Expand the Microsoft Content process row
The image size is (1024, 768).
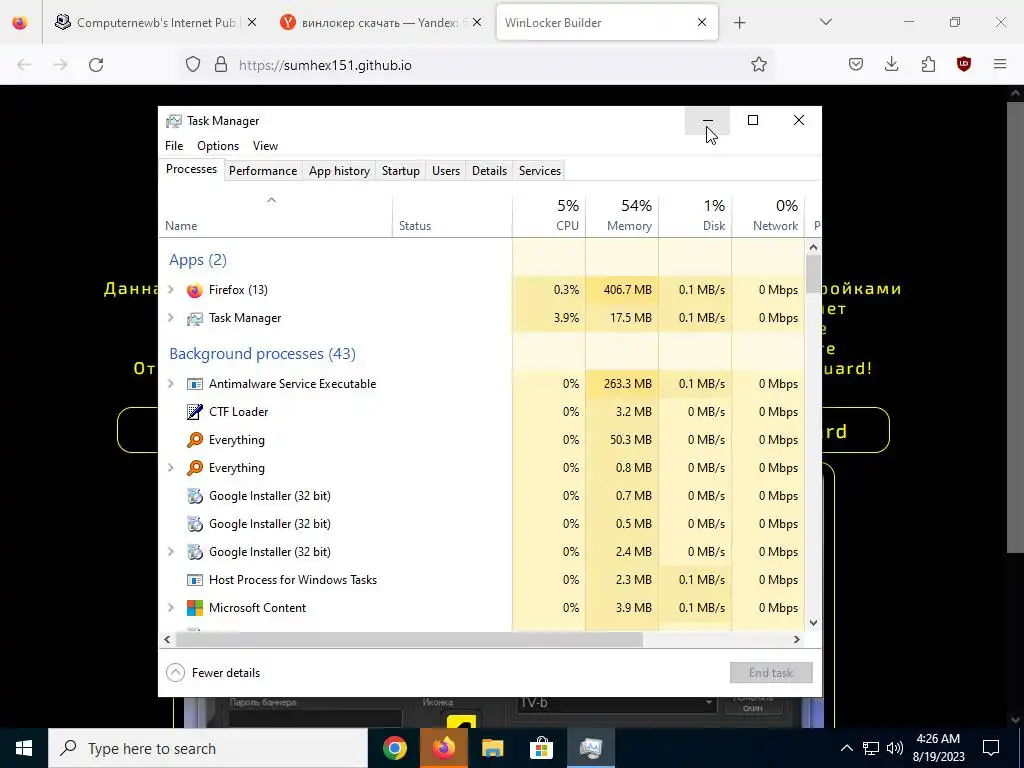point(171,607)
